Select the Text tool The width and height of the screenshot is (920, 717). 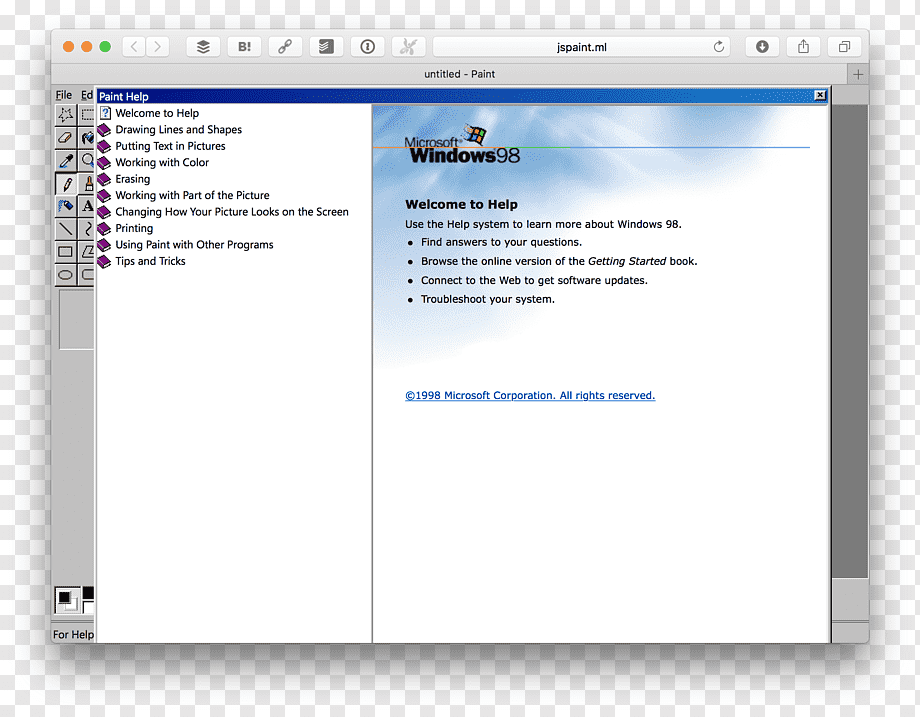tap(87, 206)
